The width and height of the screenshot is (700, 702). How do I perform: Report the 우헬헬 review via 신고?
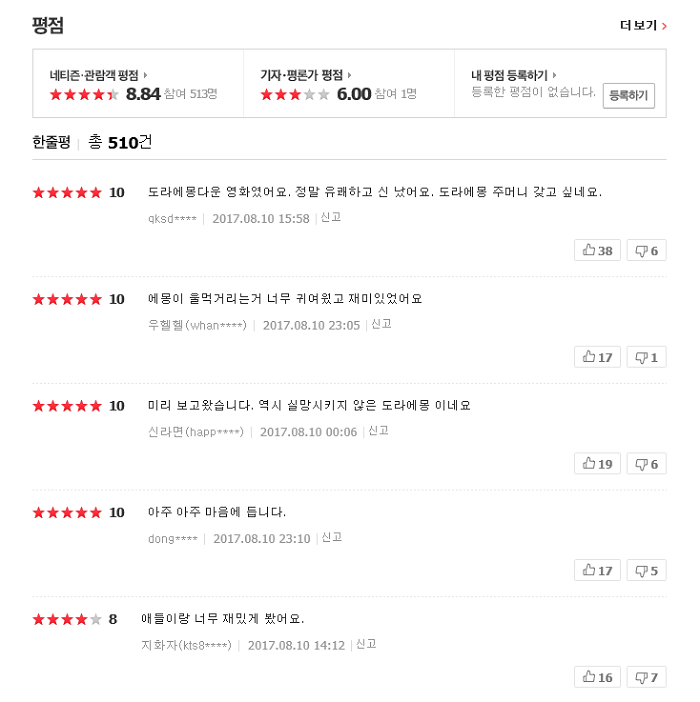(x=381, y=324)
